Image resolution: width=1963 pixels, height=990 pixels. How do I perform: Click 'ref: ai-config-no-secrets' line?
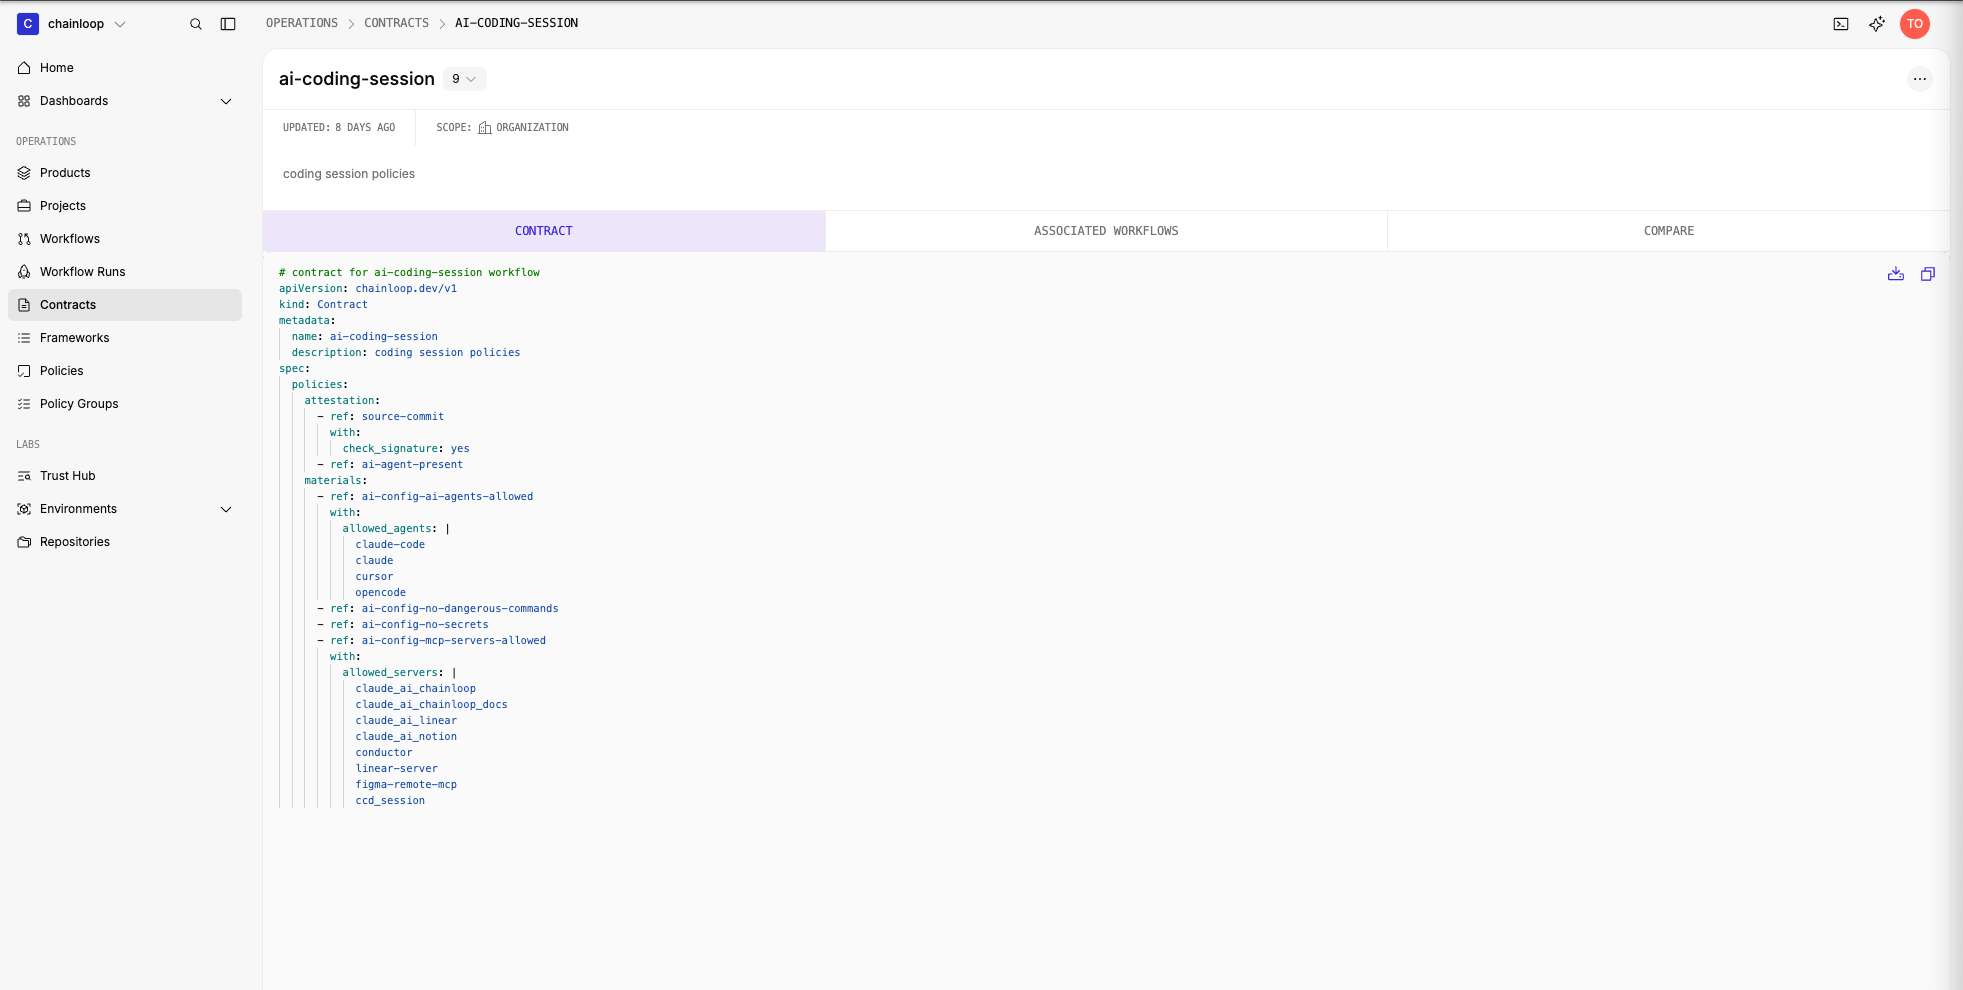(x=403, y=625)
